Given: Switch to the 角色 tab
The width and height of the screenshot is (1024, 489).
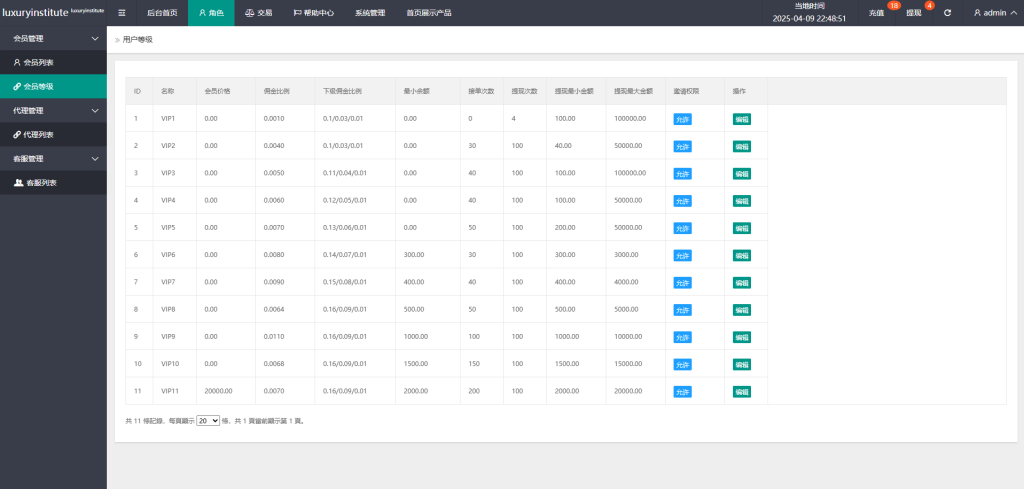Looking at the screenshot, I should coord(211,13).
